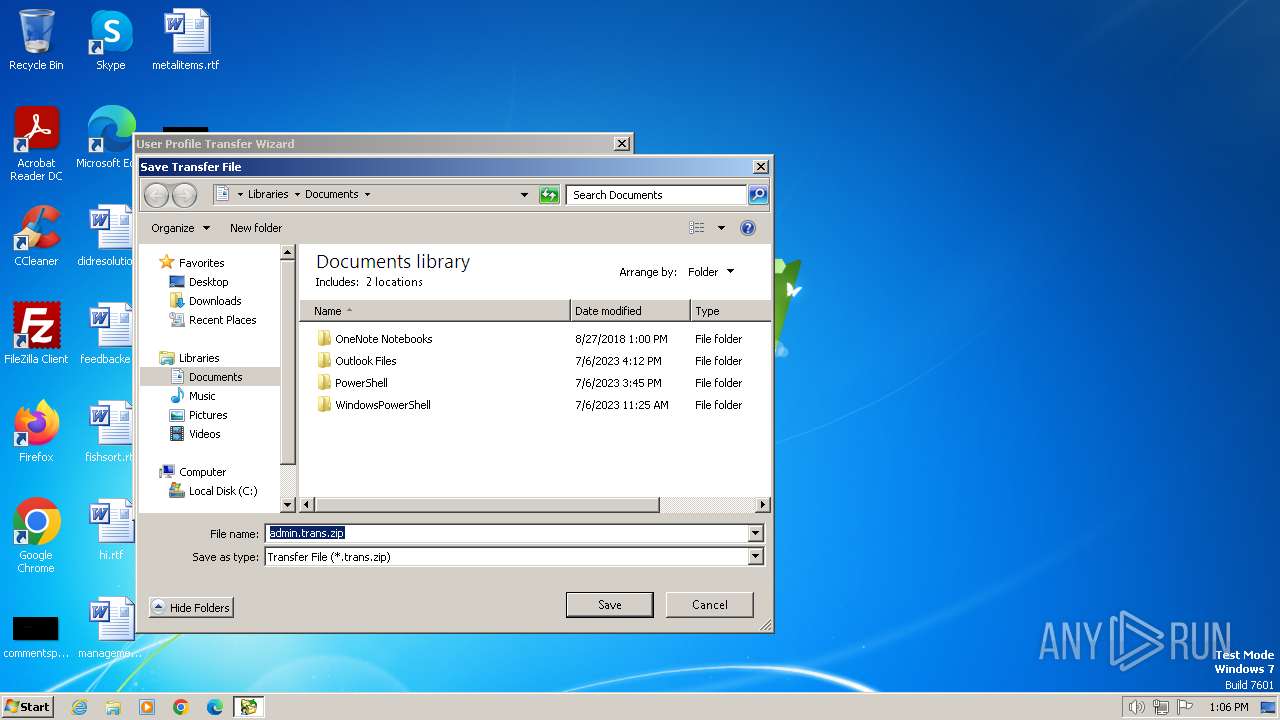This screenshot has height=720, width=1280.
Task: Select the Favorites star heading
Action: (191, 263)
